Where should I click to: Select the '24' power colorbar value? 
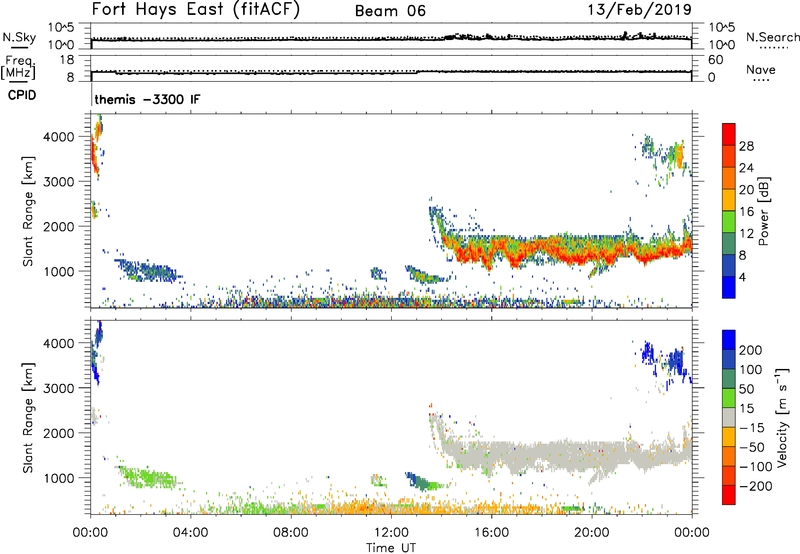coord(746,168)
